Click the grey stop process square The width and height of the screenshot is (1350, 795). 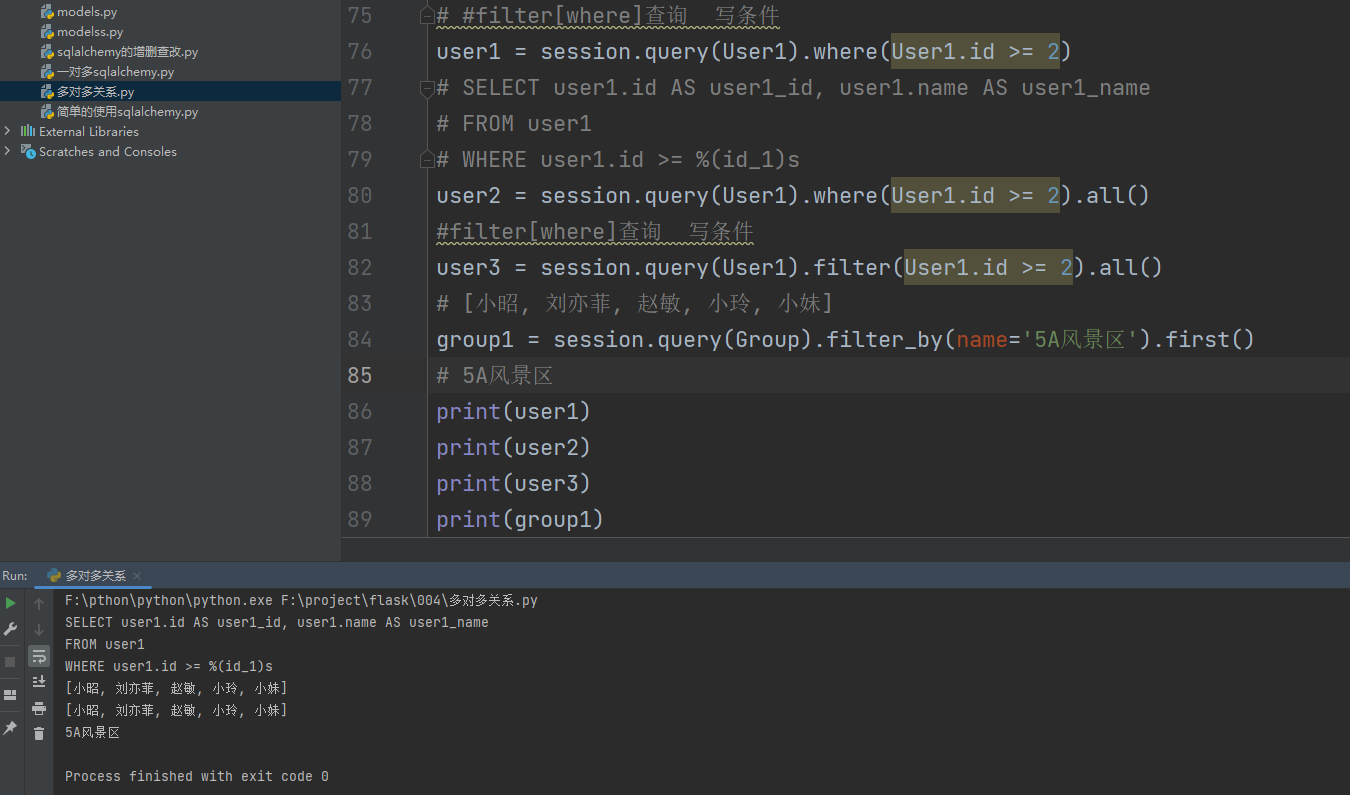[x=11, y=661]
